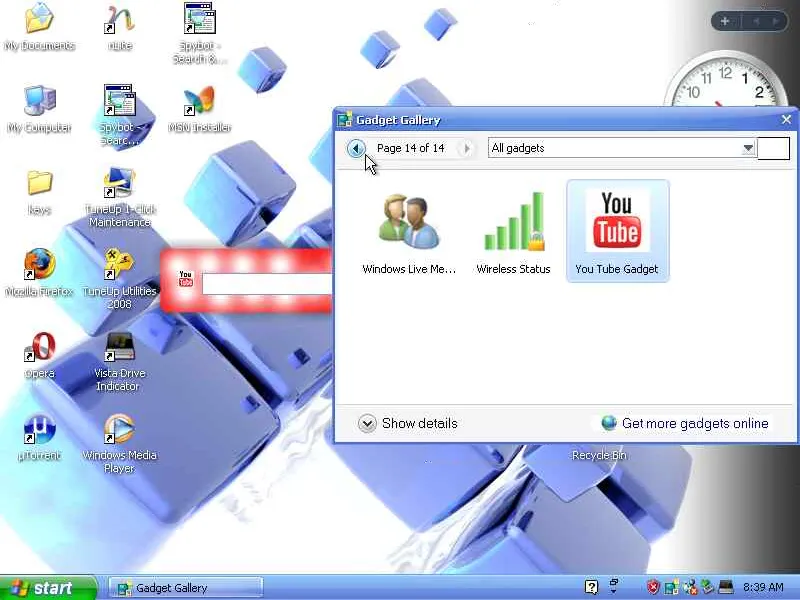Click Page 14 of 14 label
Viewport: 800px width, 600px height.
point(411,148)
